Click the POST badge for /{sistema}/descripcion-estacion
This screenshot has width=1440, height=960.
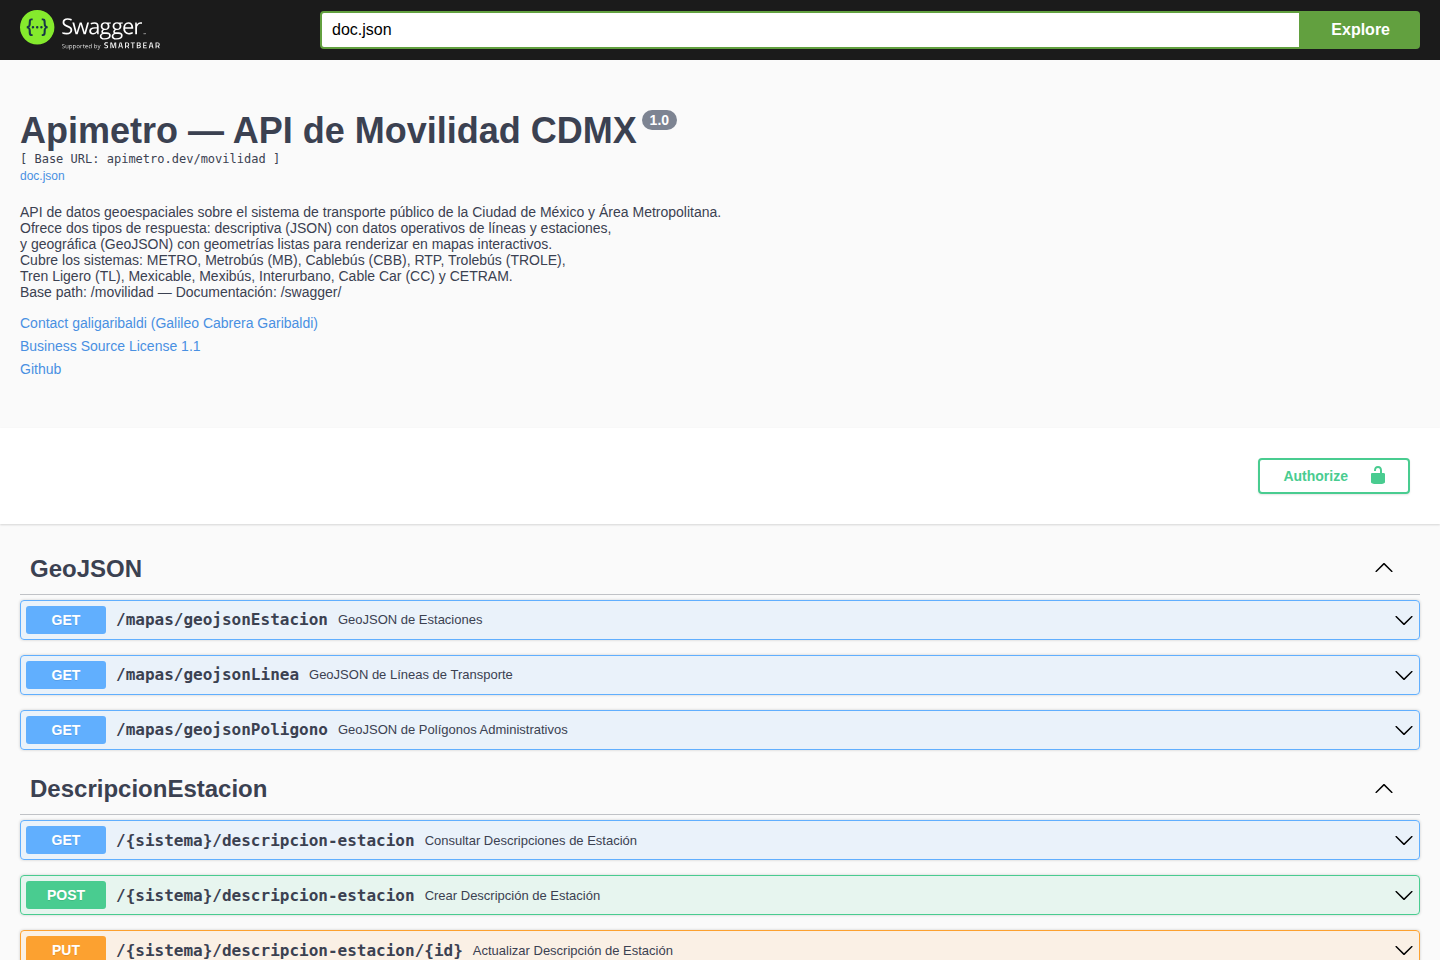click(66, 895)
